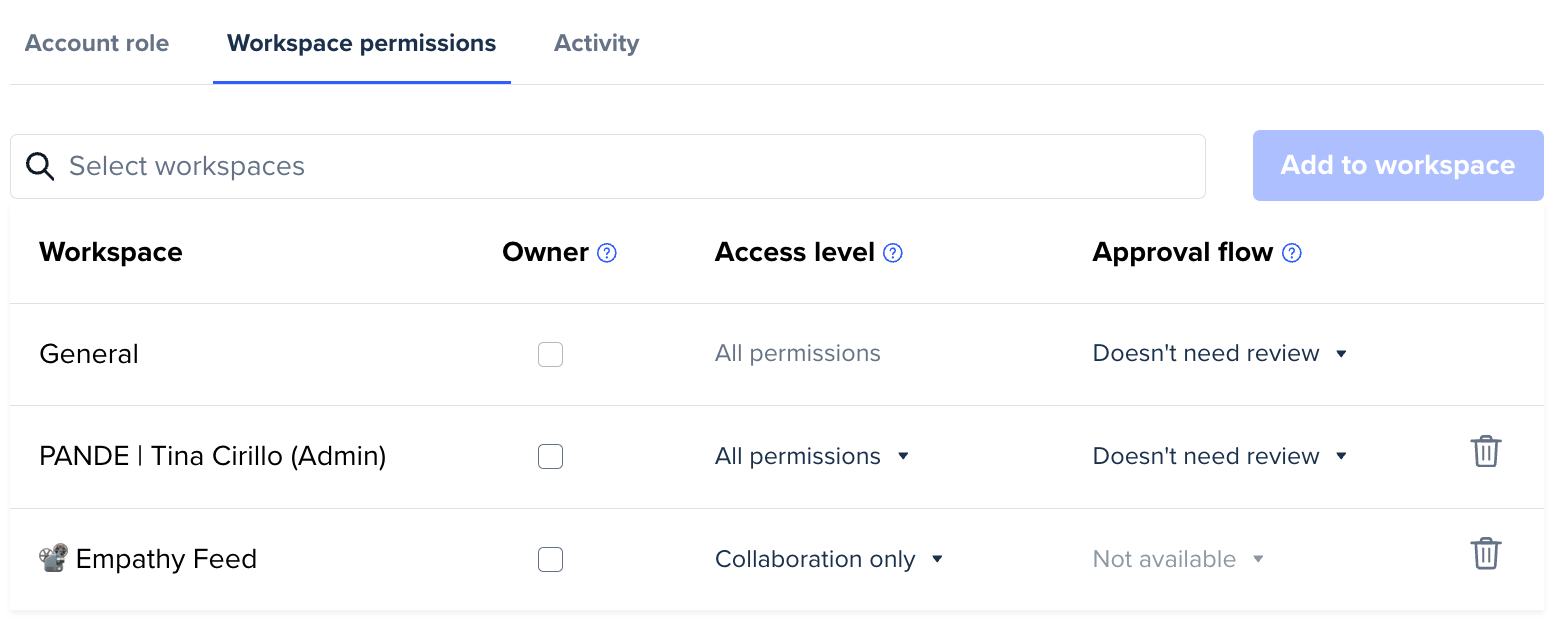This screenshot has width=1568, height=638.
Task: Open PANDE's Doesn't need review dropdown
Action: (x=1220, y=457)
